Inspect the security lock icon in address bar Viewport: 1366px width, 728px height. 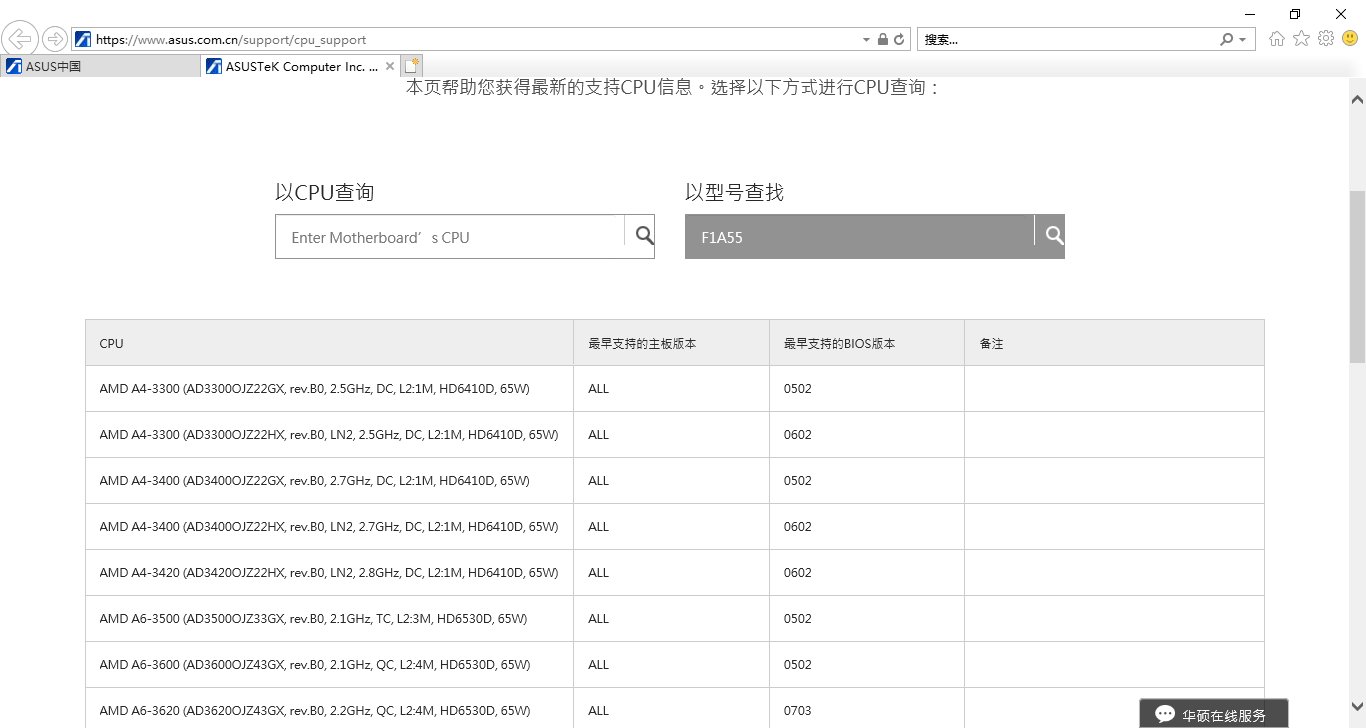882,39
